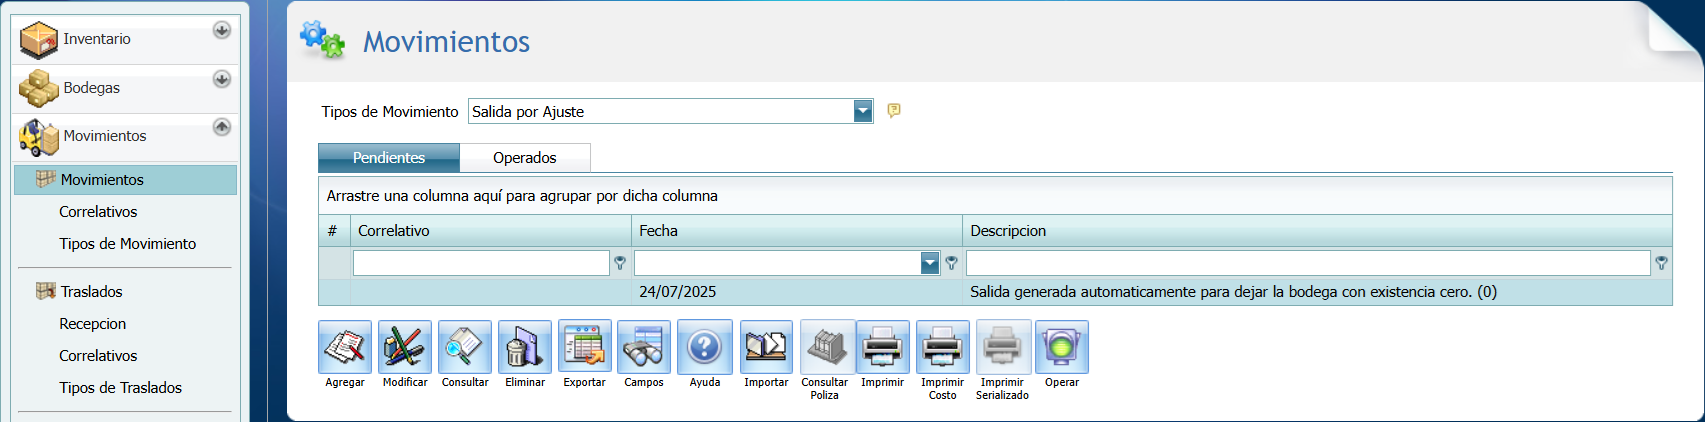1705x422 pixels.
Task: Select the Pendientes tab
Action: click(389, 158)
